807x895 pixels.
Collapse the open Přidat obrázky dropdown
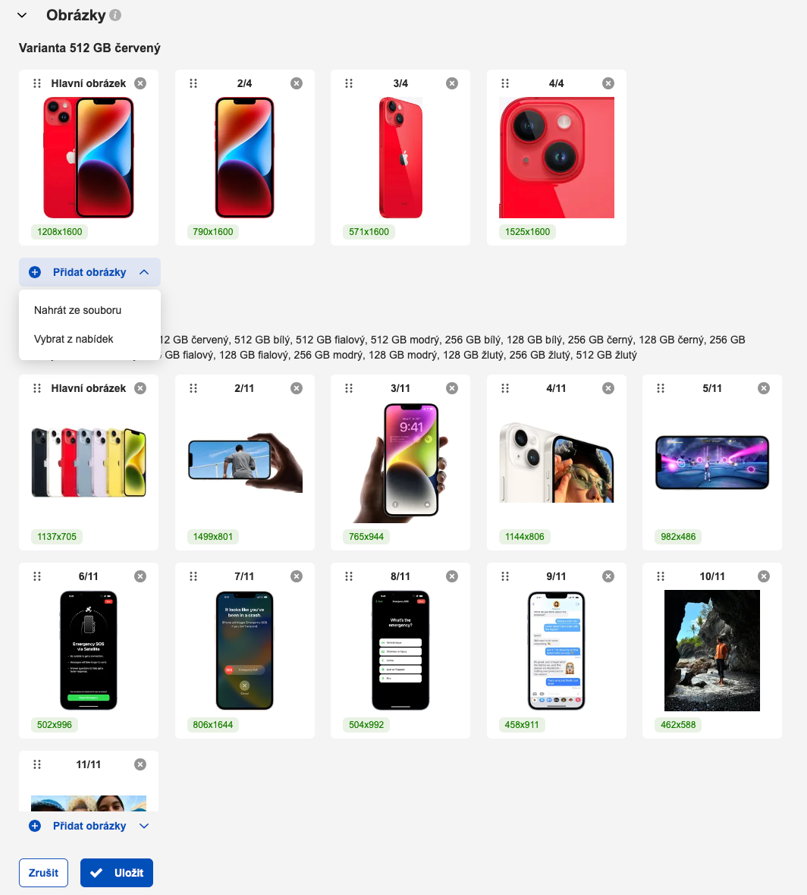click(x=144, y=272)
